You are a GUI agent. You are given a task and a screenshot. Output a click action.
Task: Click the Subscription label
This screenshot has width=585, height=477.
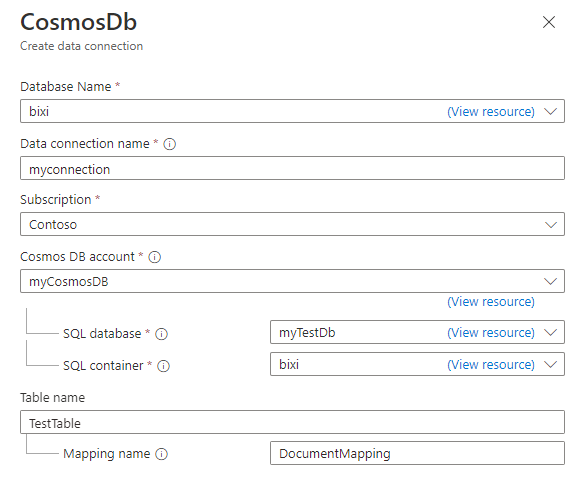tap(56, 200)
